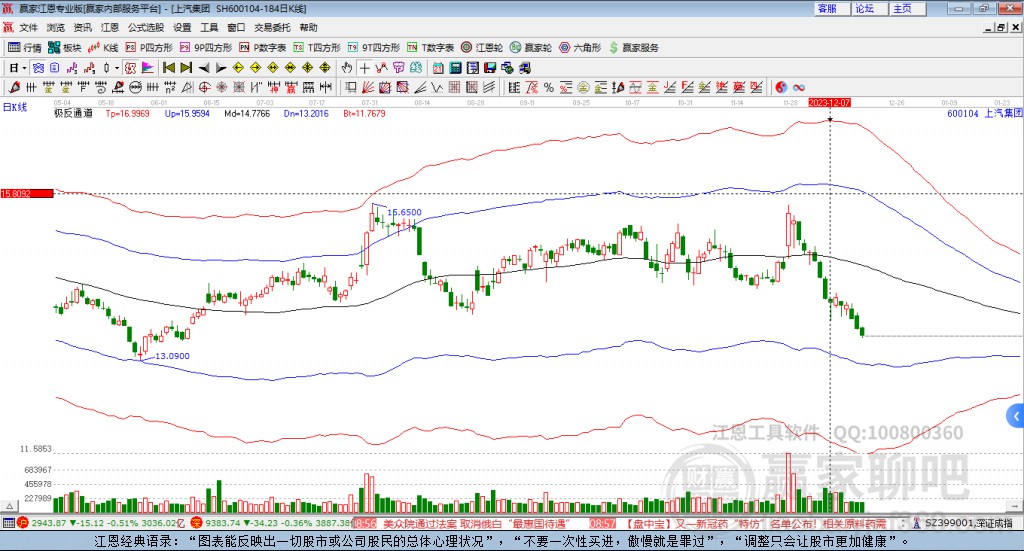The image size is (1024, 551).
Task: Click the blue infinity symbol icon
Action: pyautogui.click(x=799, y=87)
